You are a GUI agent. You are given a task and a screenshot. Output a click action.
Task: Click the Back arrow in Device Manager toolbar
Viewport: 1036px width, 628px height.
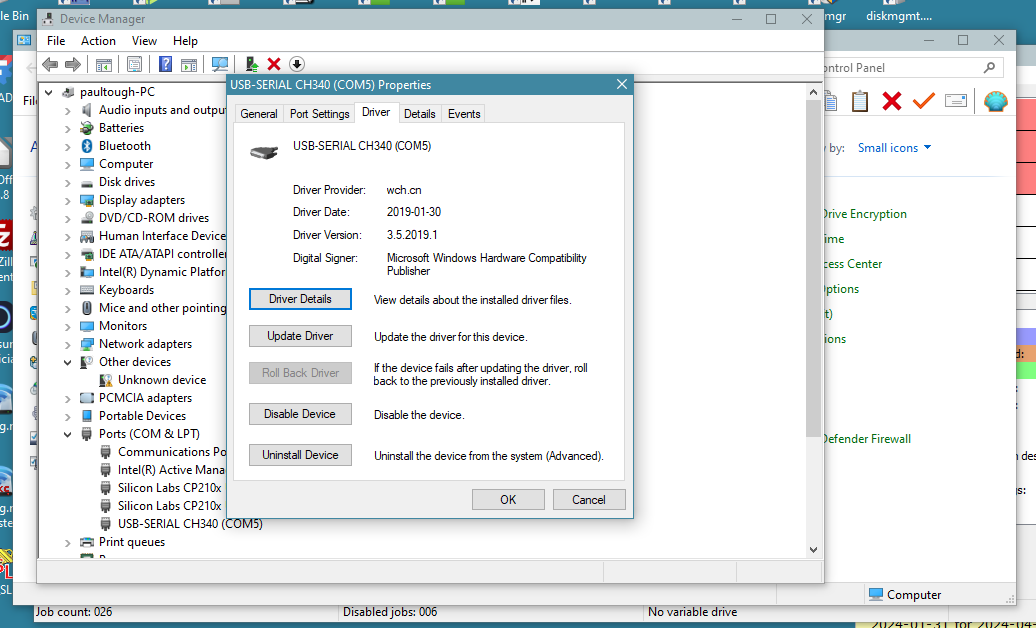coord(50,64)
